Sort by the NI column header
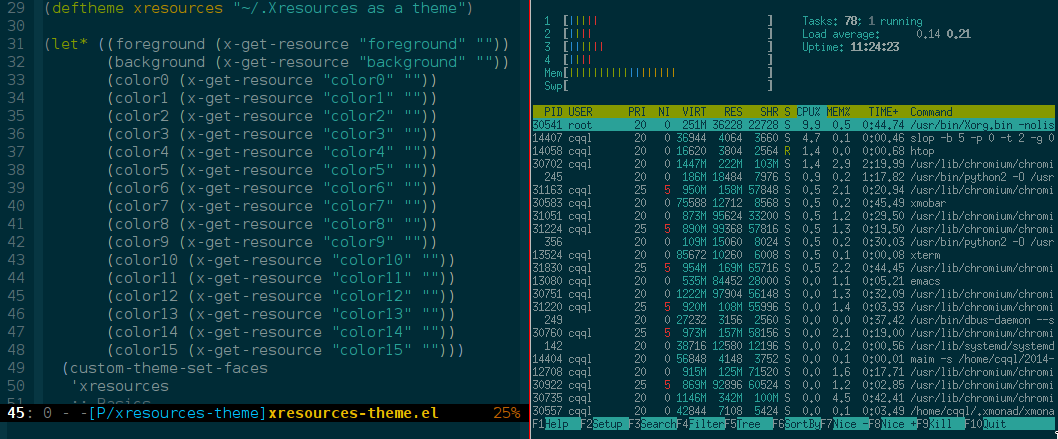1058x439 pixels. [x=664, y=112]
